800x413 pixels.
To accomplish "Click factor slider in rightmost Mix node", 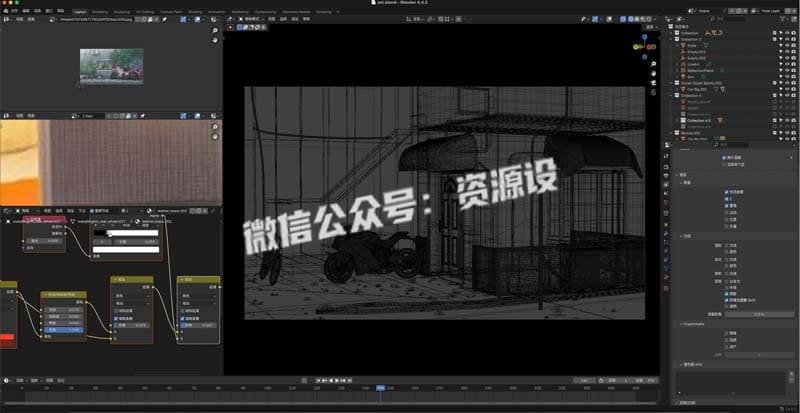I will [x=198, y=325].
